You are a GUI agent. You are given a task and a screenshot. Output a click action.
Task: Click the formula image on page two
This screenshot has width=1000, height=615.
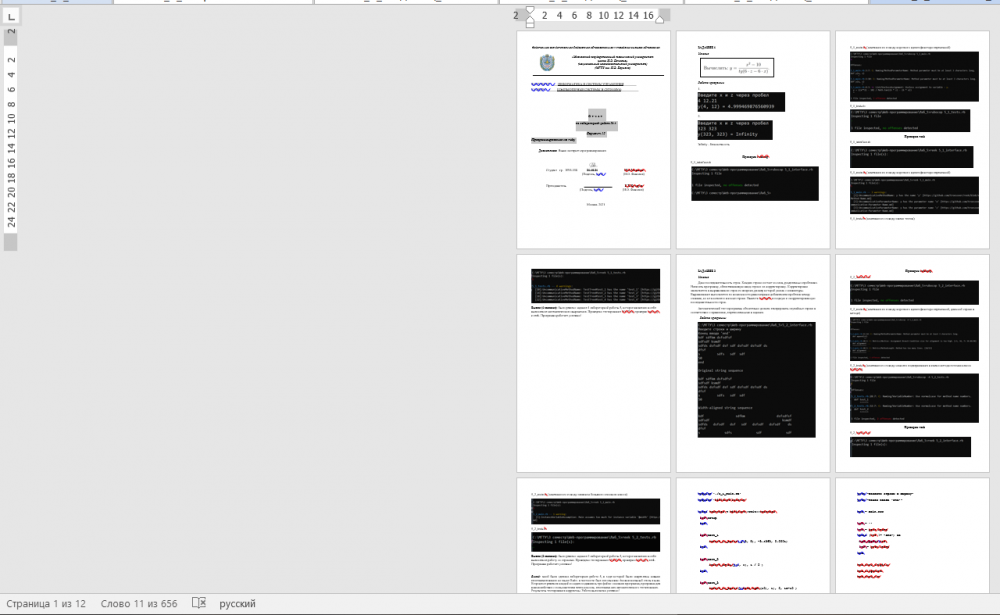pyautogui.click(x=737, y=67)
